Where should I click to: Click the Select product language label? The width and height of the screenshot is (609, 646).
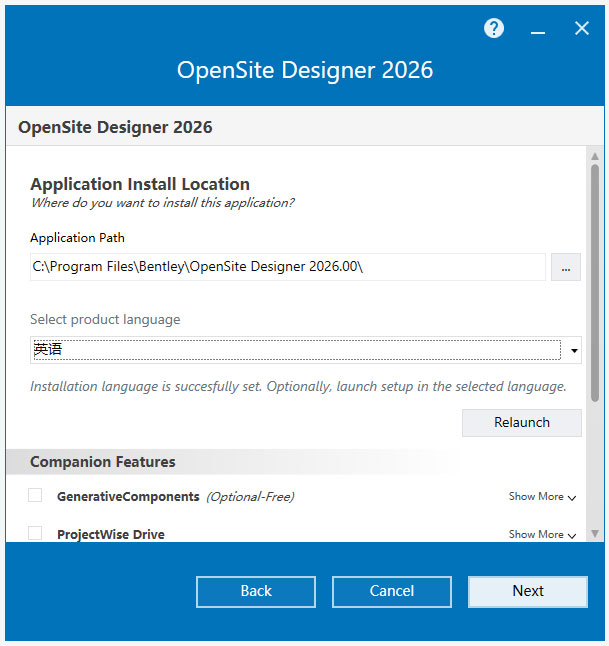105,320
